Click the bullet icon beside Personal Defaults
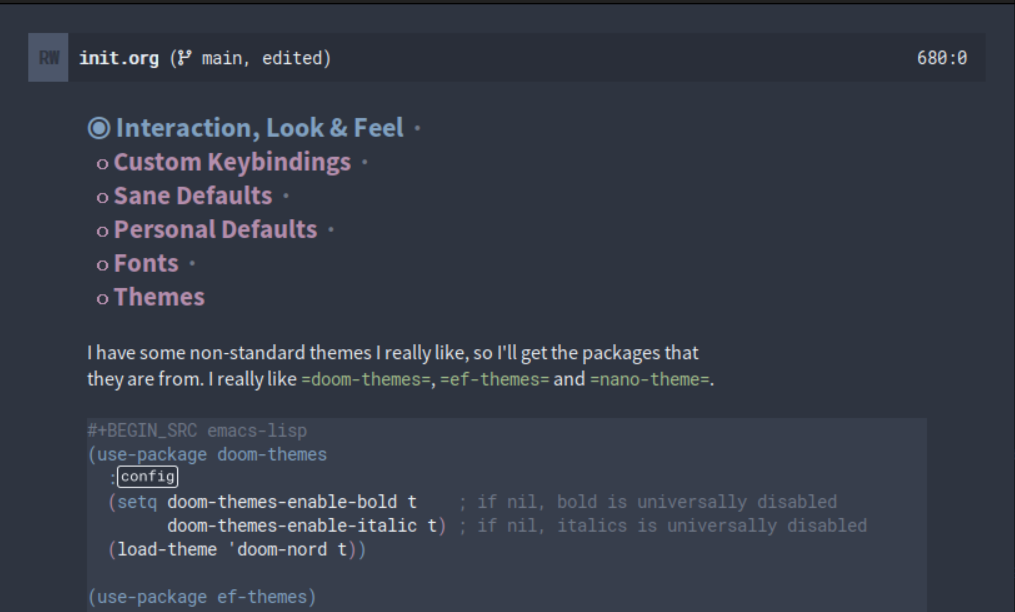 [103, 229]
